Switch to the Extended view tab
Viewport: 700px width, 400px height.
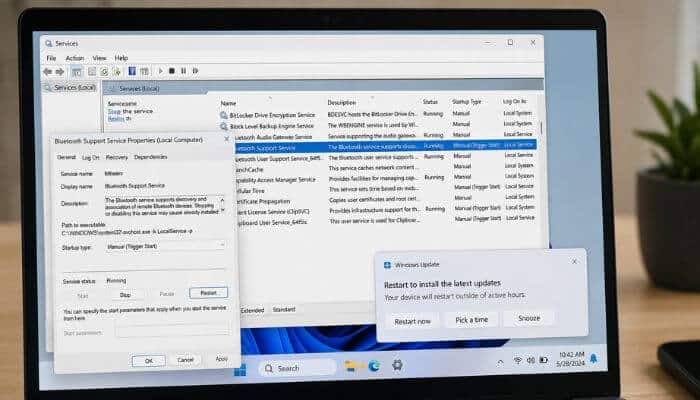[252, 310]
